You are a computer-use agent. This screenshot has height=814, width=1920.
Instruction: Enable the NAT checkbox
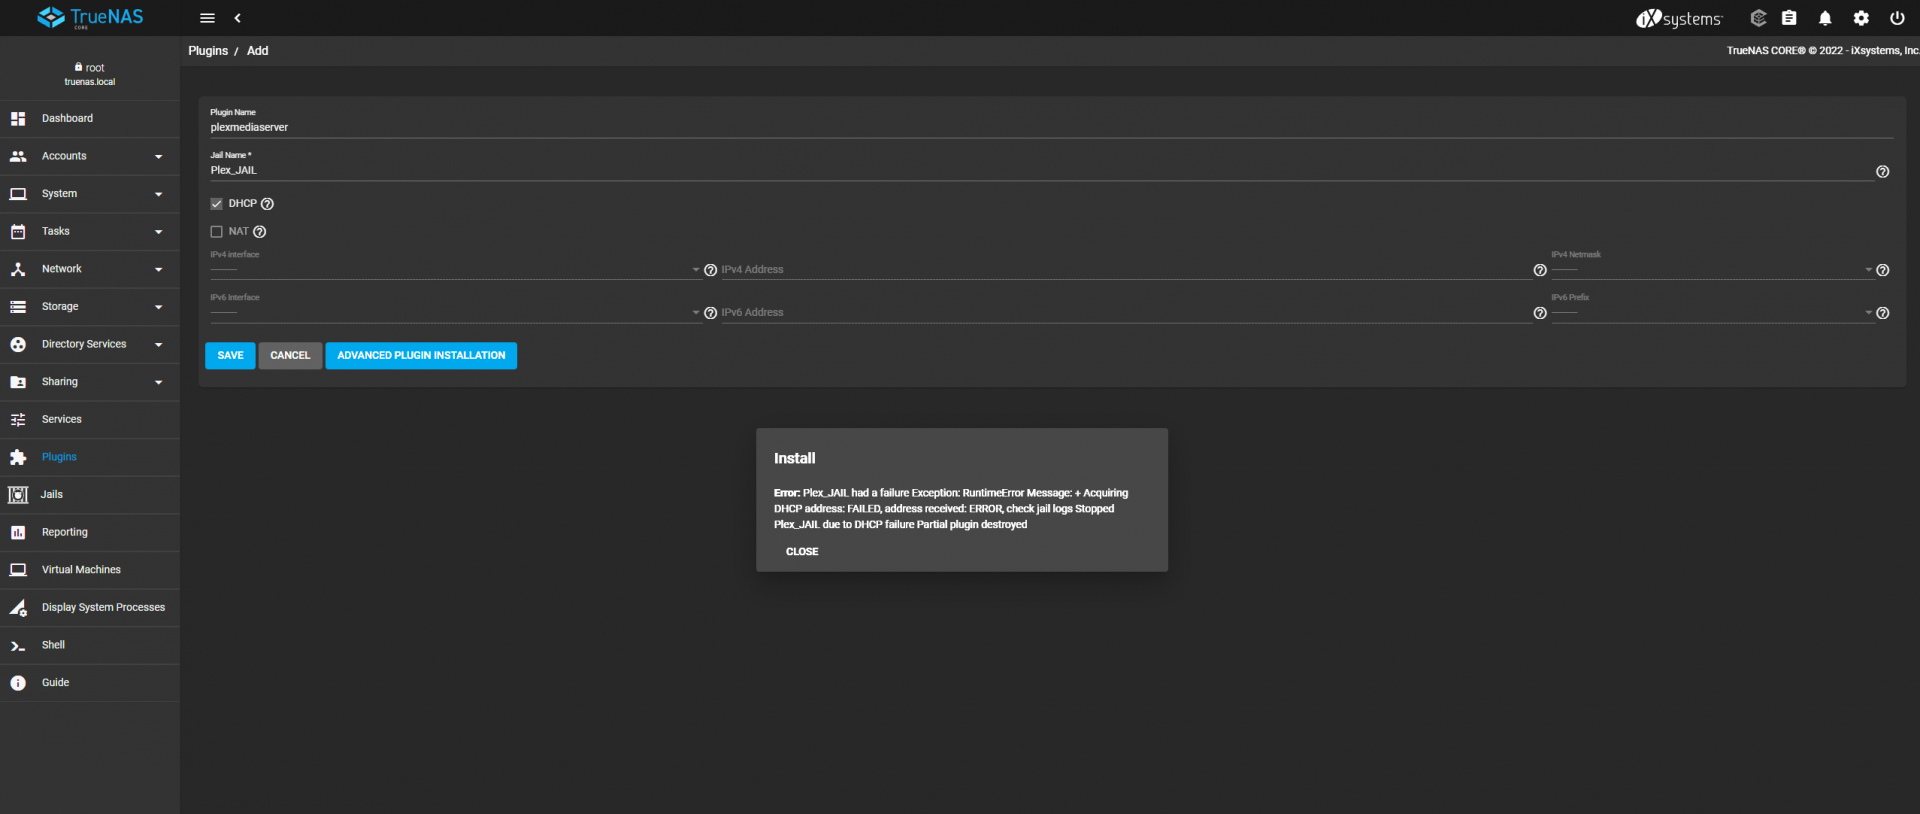216,232
